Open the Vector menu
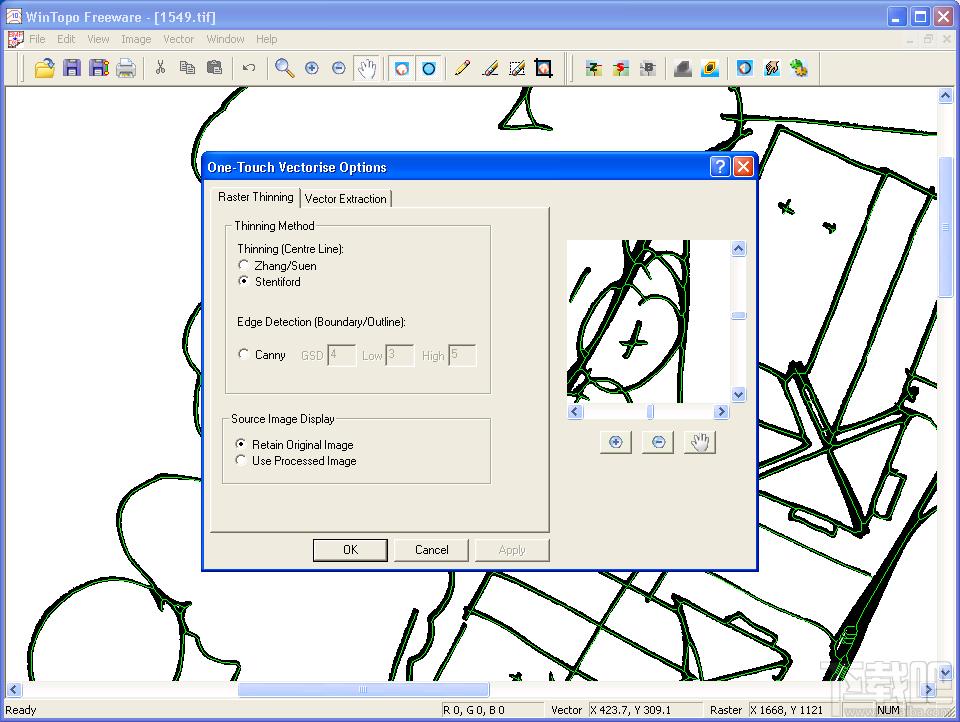This screenshot has height=722, width=960. tap(178, 39)
